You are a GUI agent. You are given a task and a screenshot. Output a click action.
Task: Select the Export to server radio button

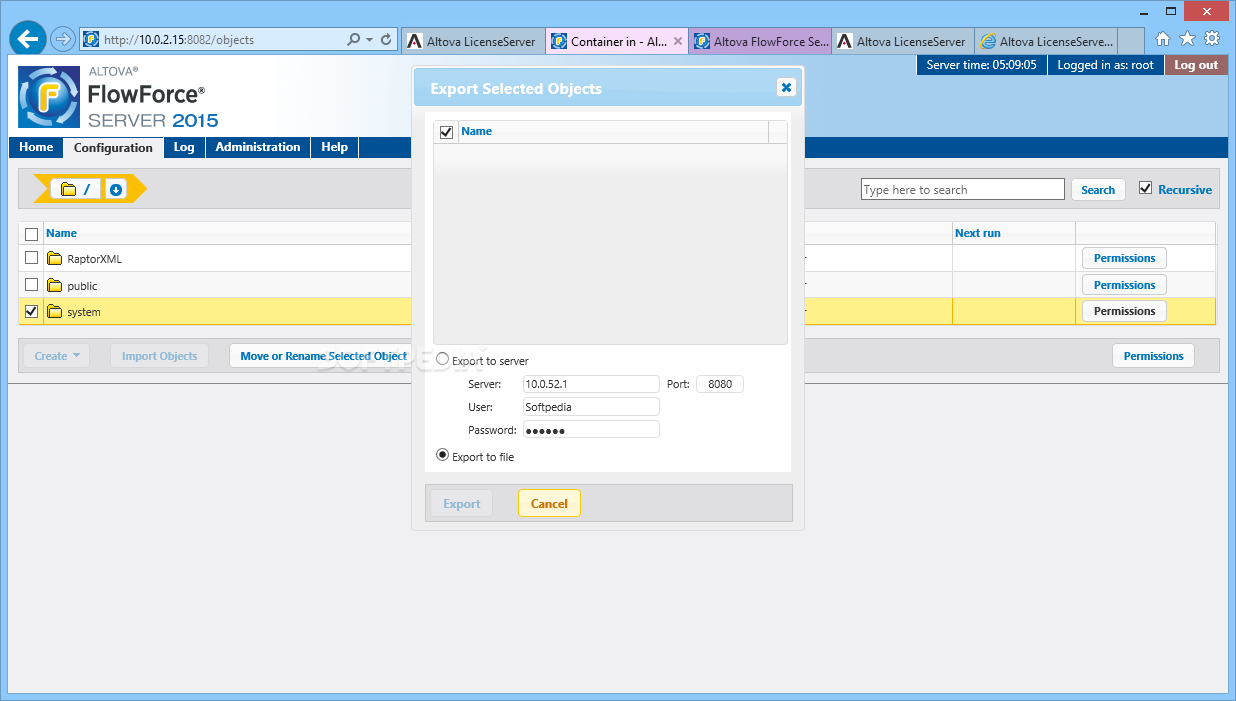point(443,359)
